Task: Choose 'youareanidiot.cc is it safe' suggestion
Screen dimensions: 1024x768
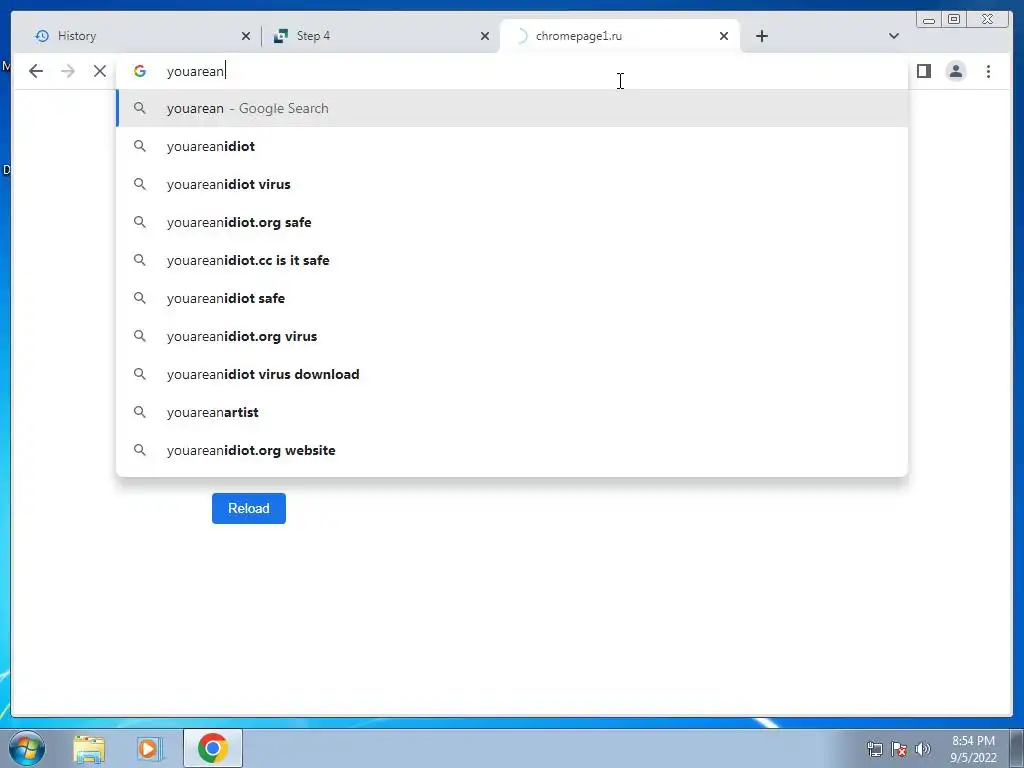Action: coord(512,260)
